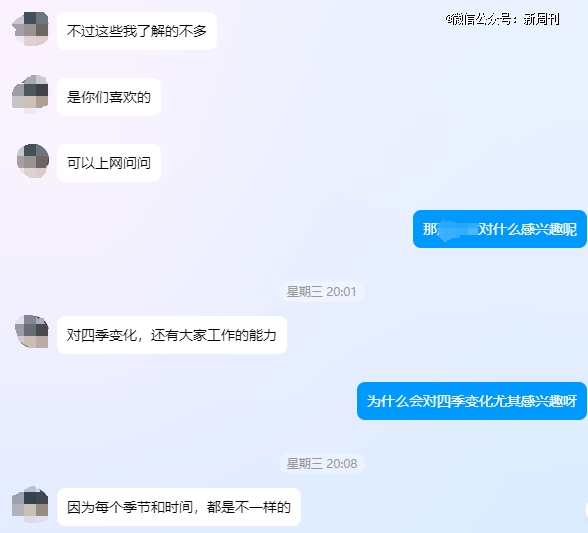The width and height of the screenshot is (588, 533).
Task: Click the '微信公众号：新周刊' watermark text
Action: tap(502, 19)
